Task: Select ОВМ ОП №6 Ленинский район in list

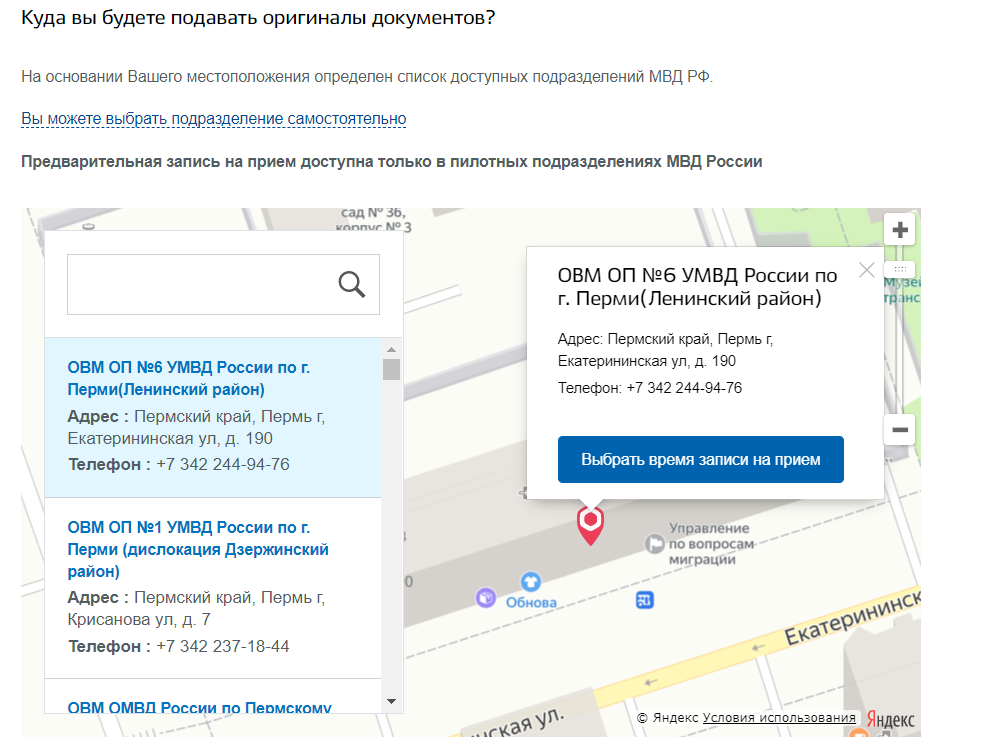Action: (x=189, y=378)
